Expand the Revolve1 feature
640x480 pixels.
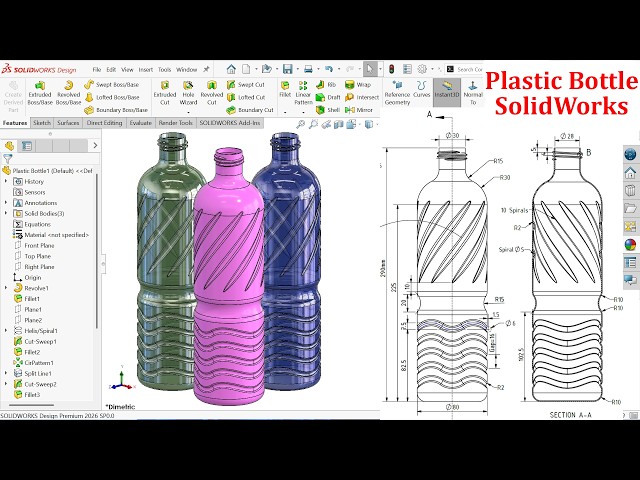tap(6, 288)
